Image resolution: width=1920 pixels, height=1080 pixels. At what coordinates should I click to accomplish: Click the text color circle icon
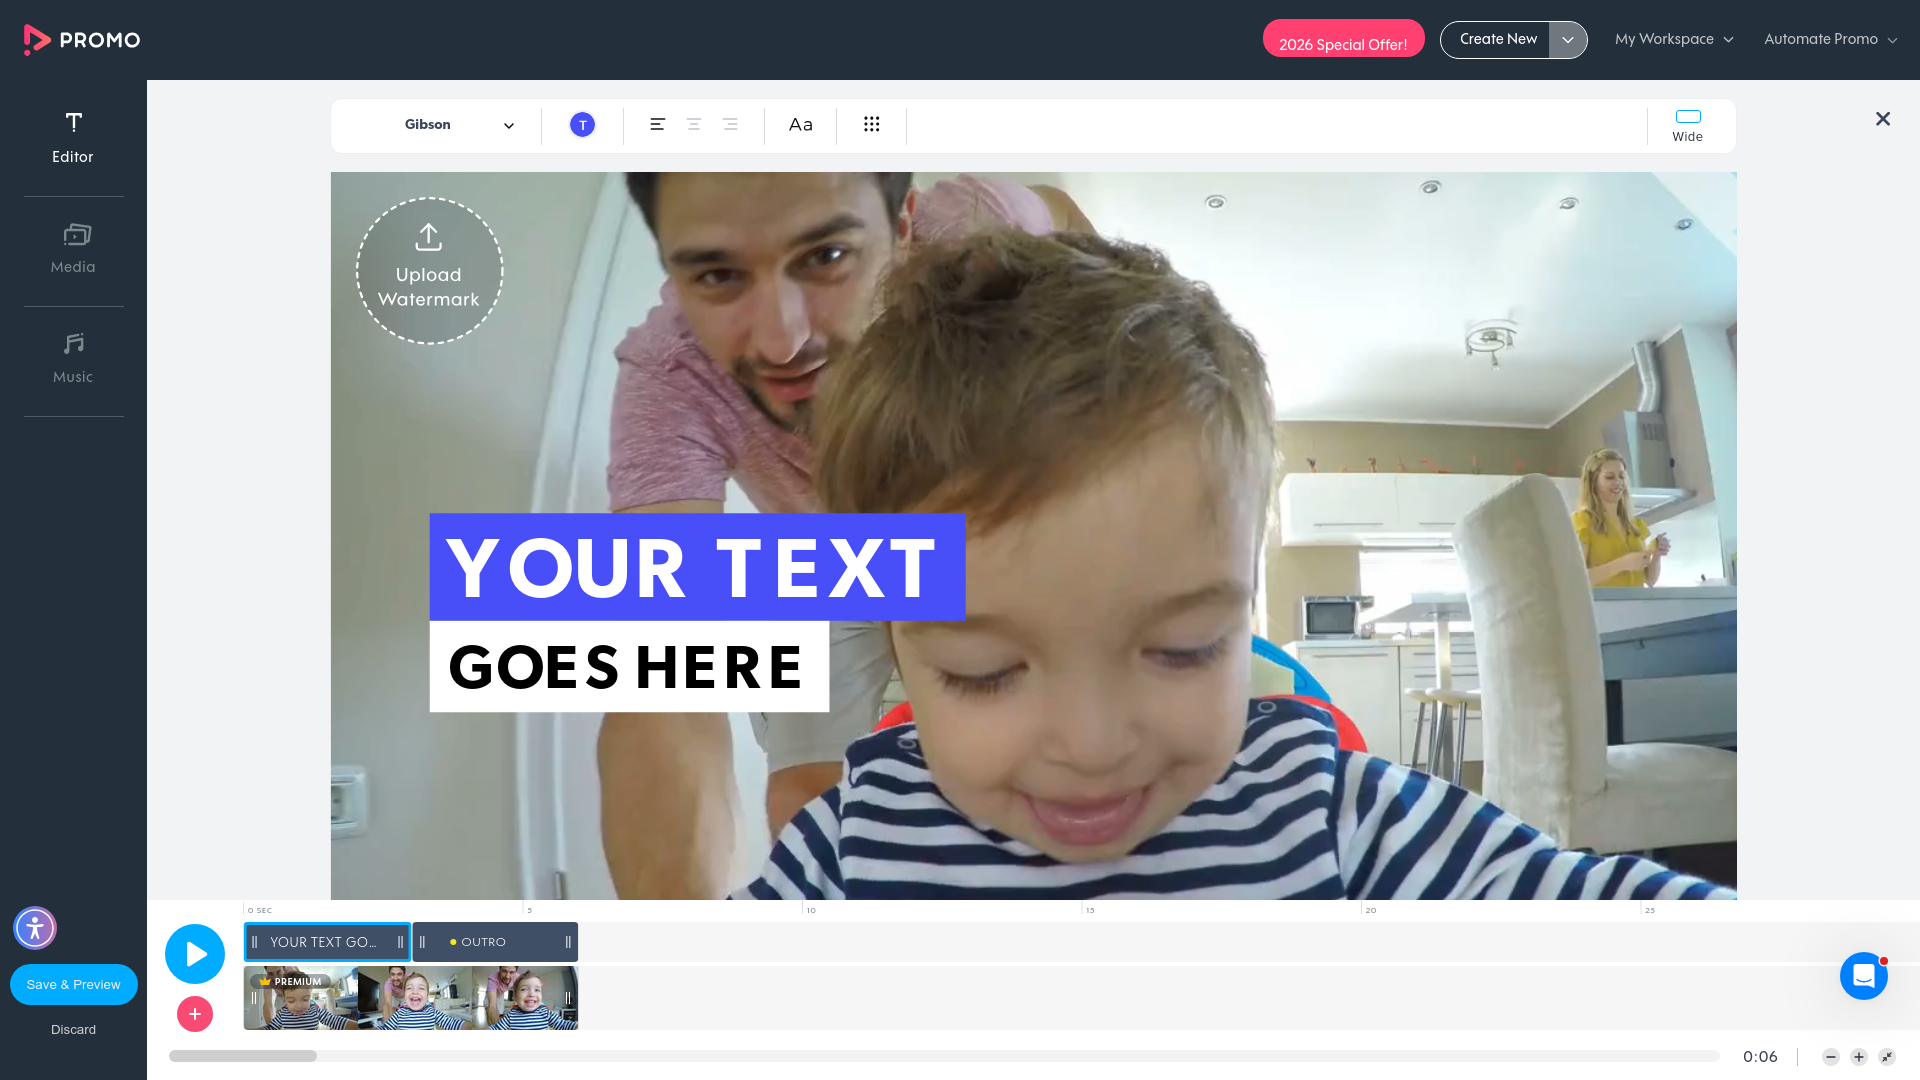tap(582, 124)
